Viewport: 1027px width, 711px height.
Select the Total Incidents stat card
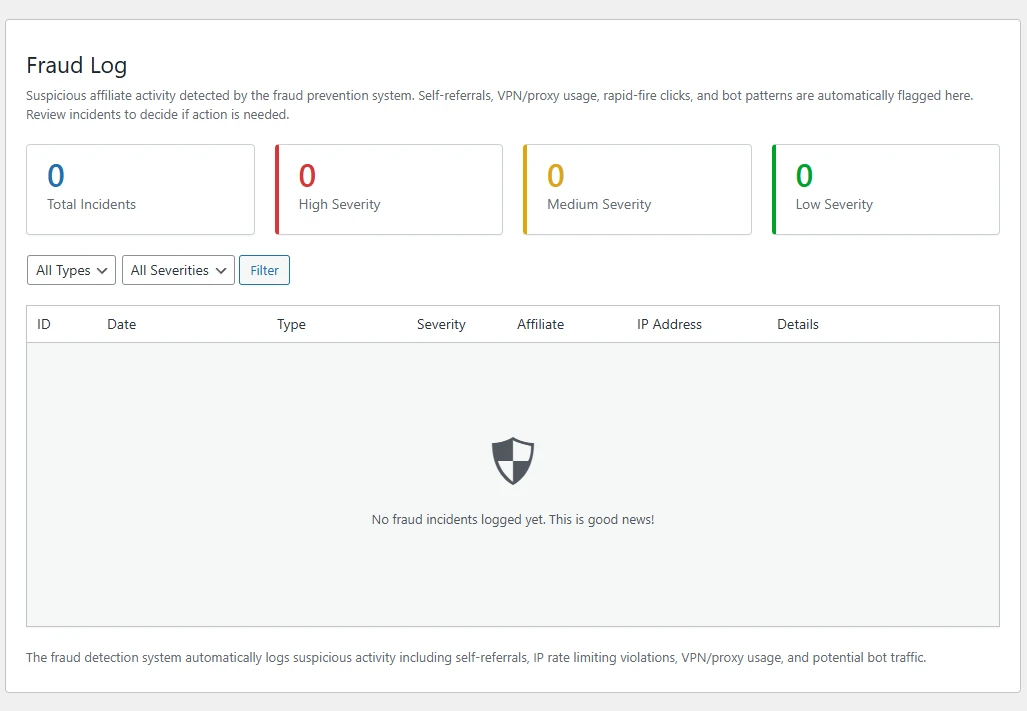pos(140,189)
